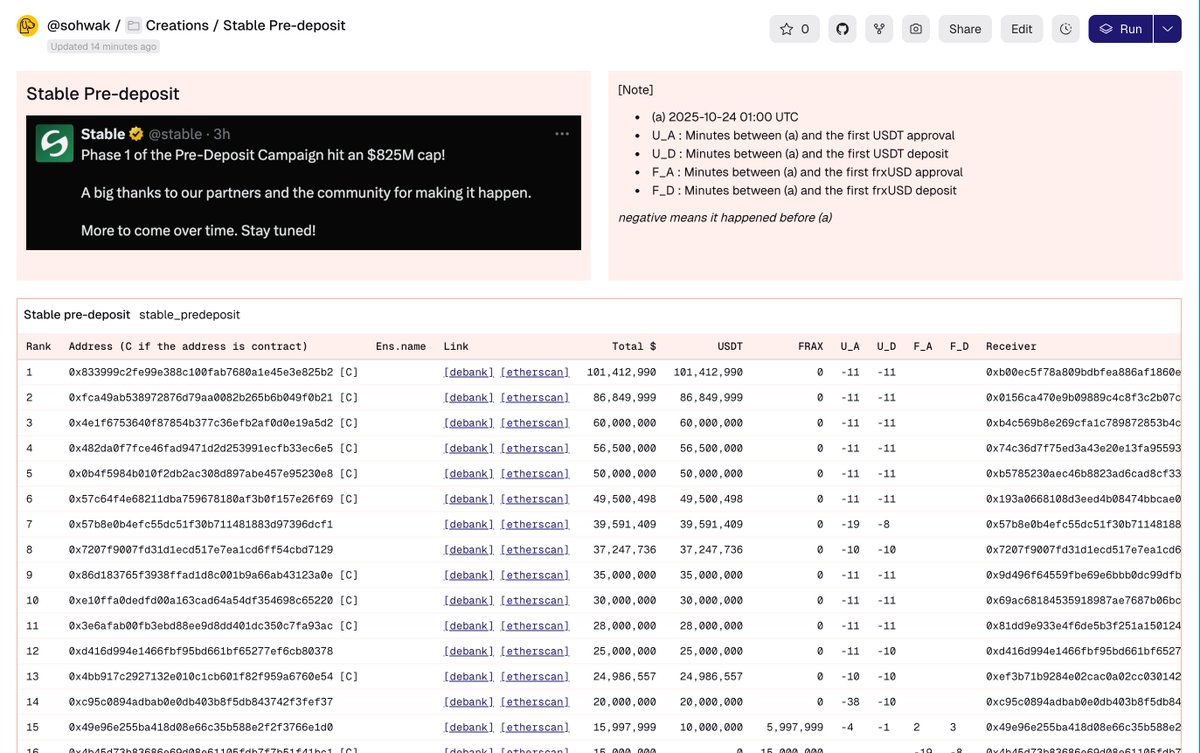Open the Run button dropdown arrow
The image size is (1200, 753).
point(1166,28)
